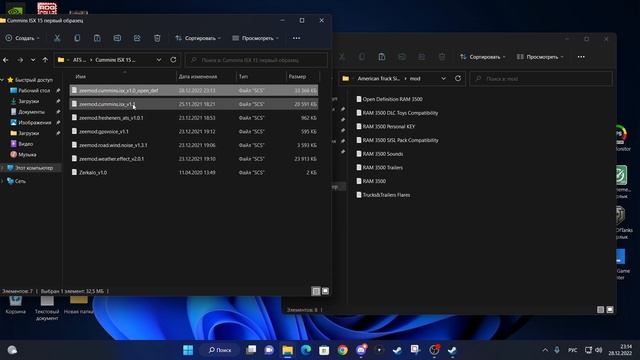Image resolution: width=640 pixels, height=360 pixels.
Task: Sort files by the Размер column header
Action: (x=297, y=77)
